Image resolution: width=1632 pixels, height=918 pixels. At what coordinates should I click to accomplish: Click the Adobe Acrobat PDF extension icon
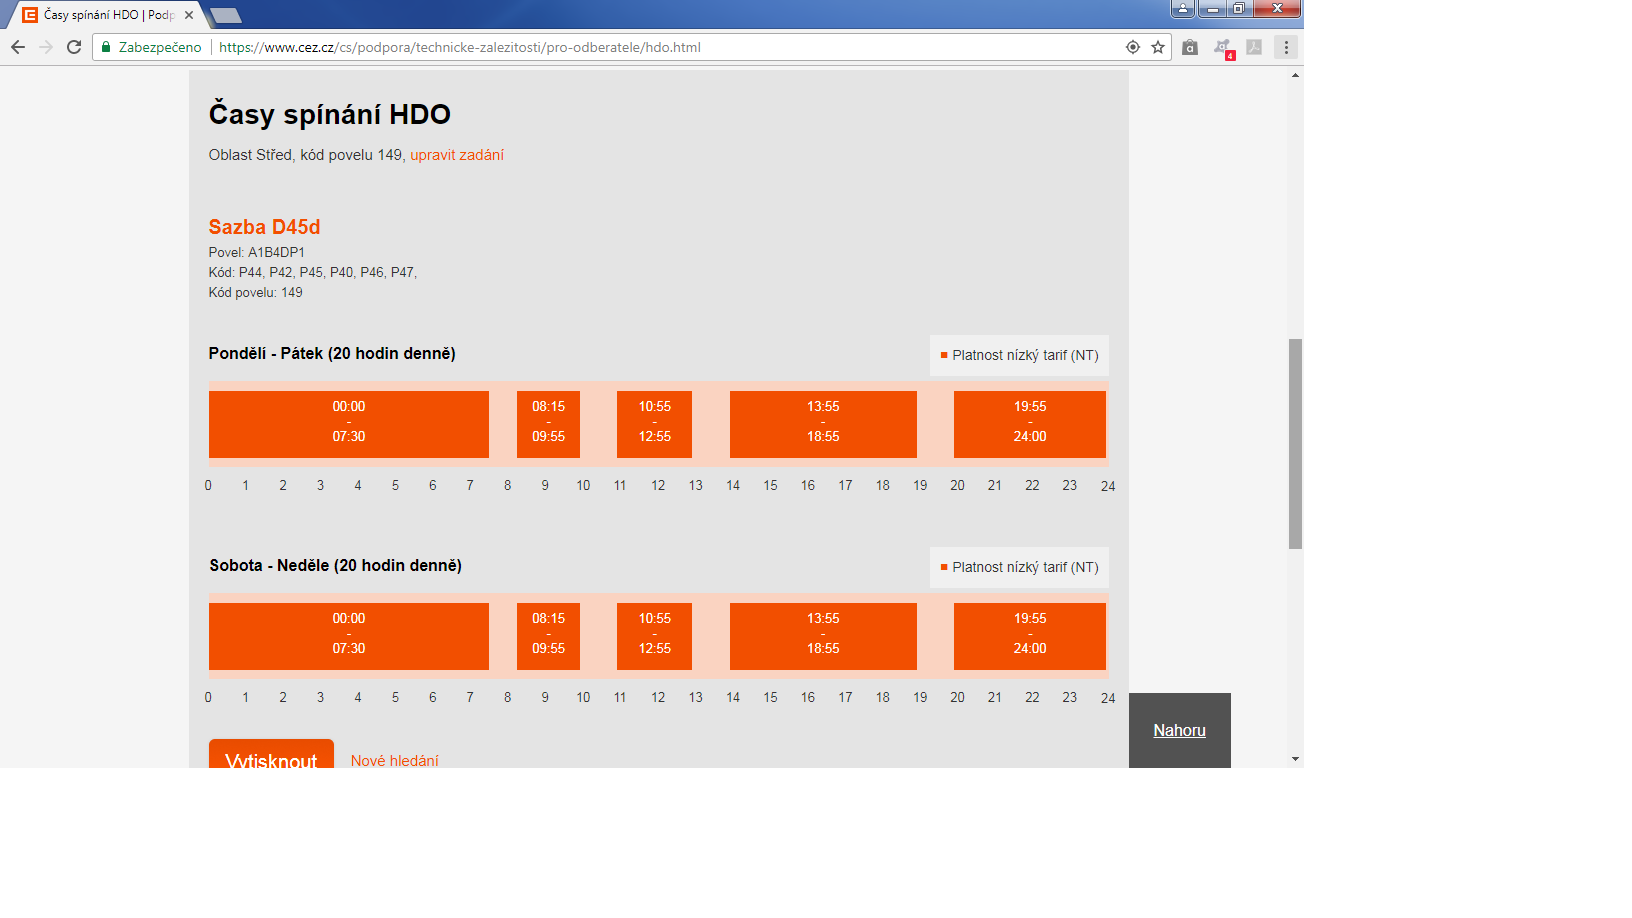click(x=1254, y=47)
